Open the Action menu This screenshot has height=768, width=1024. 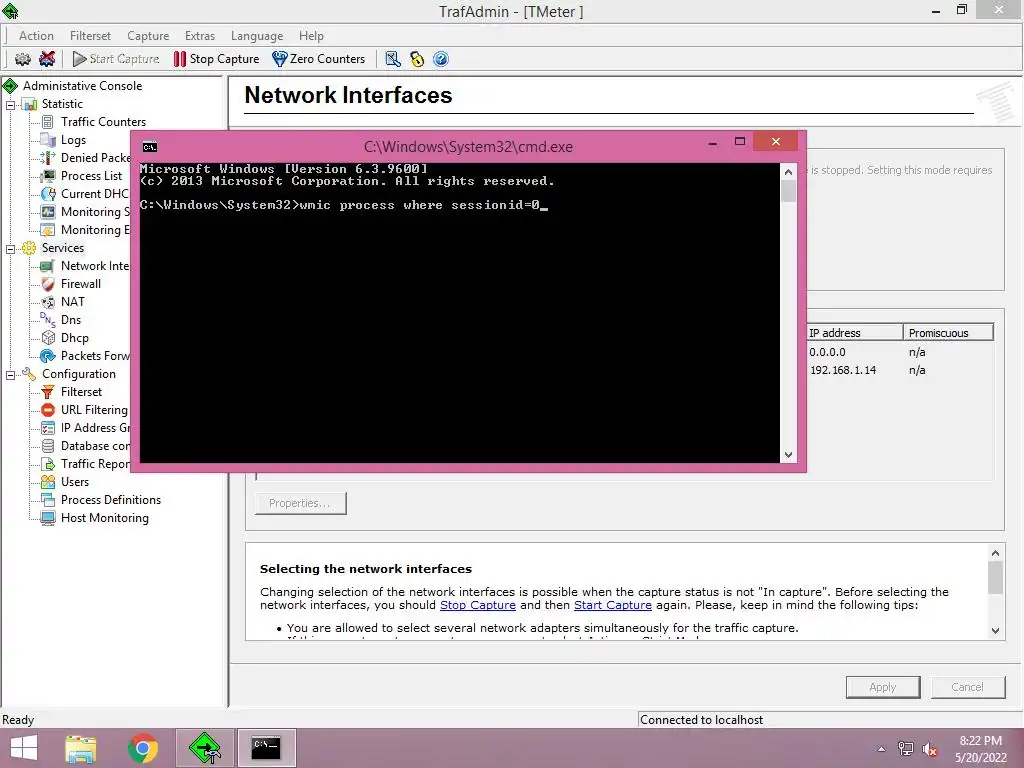pyautogui.click(x=36, y=36)
